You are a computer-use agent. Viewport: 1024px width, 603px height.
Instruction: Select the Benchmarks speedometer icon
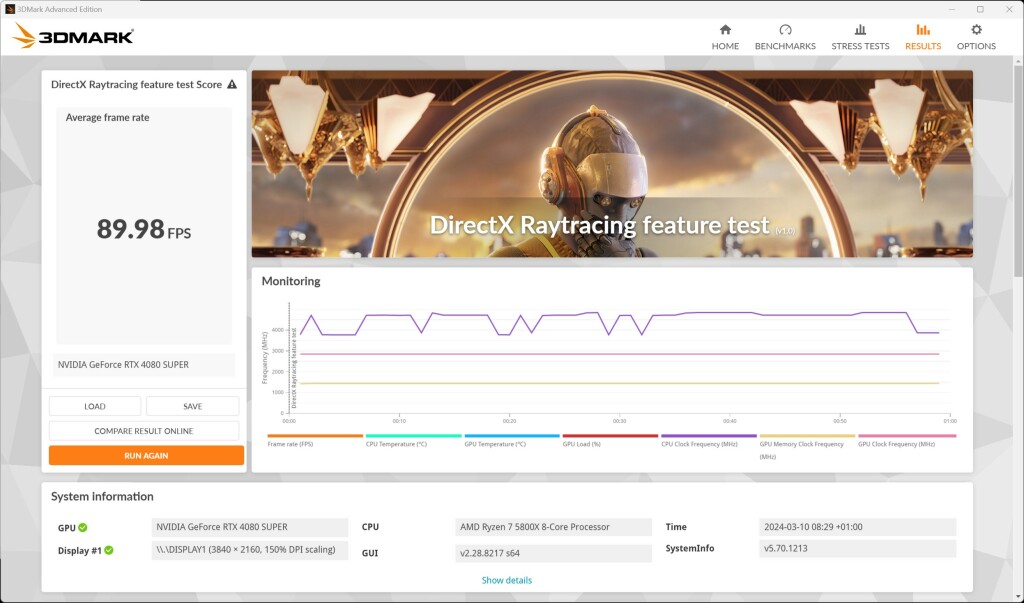tap(786, 31)
